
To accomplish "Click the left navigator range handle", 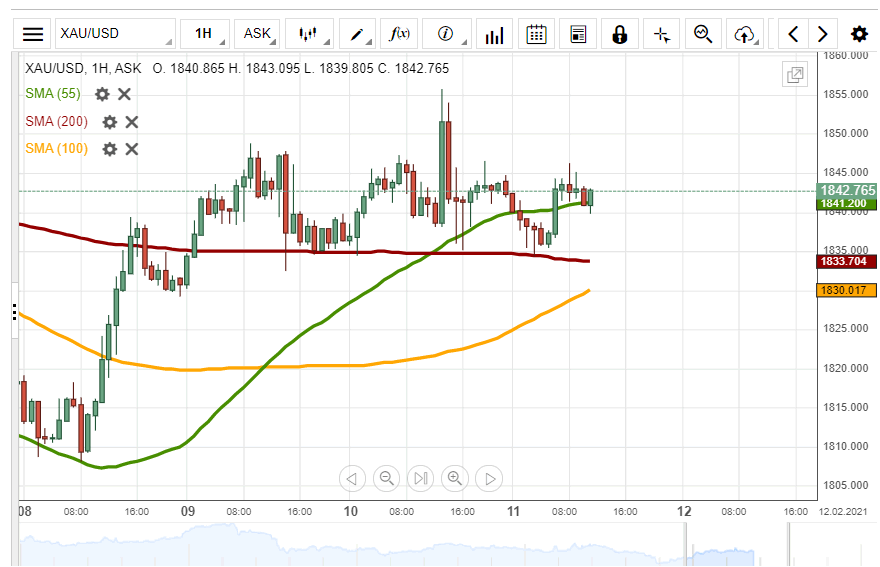I will [686, 544].
